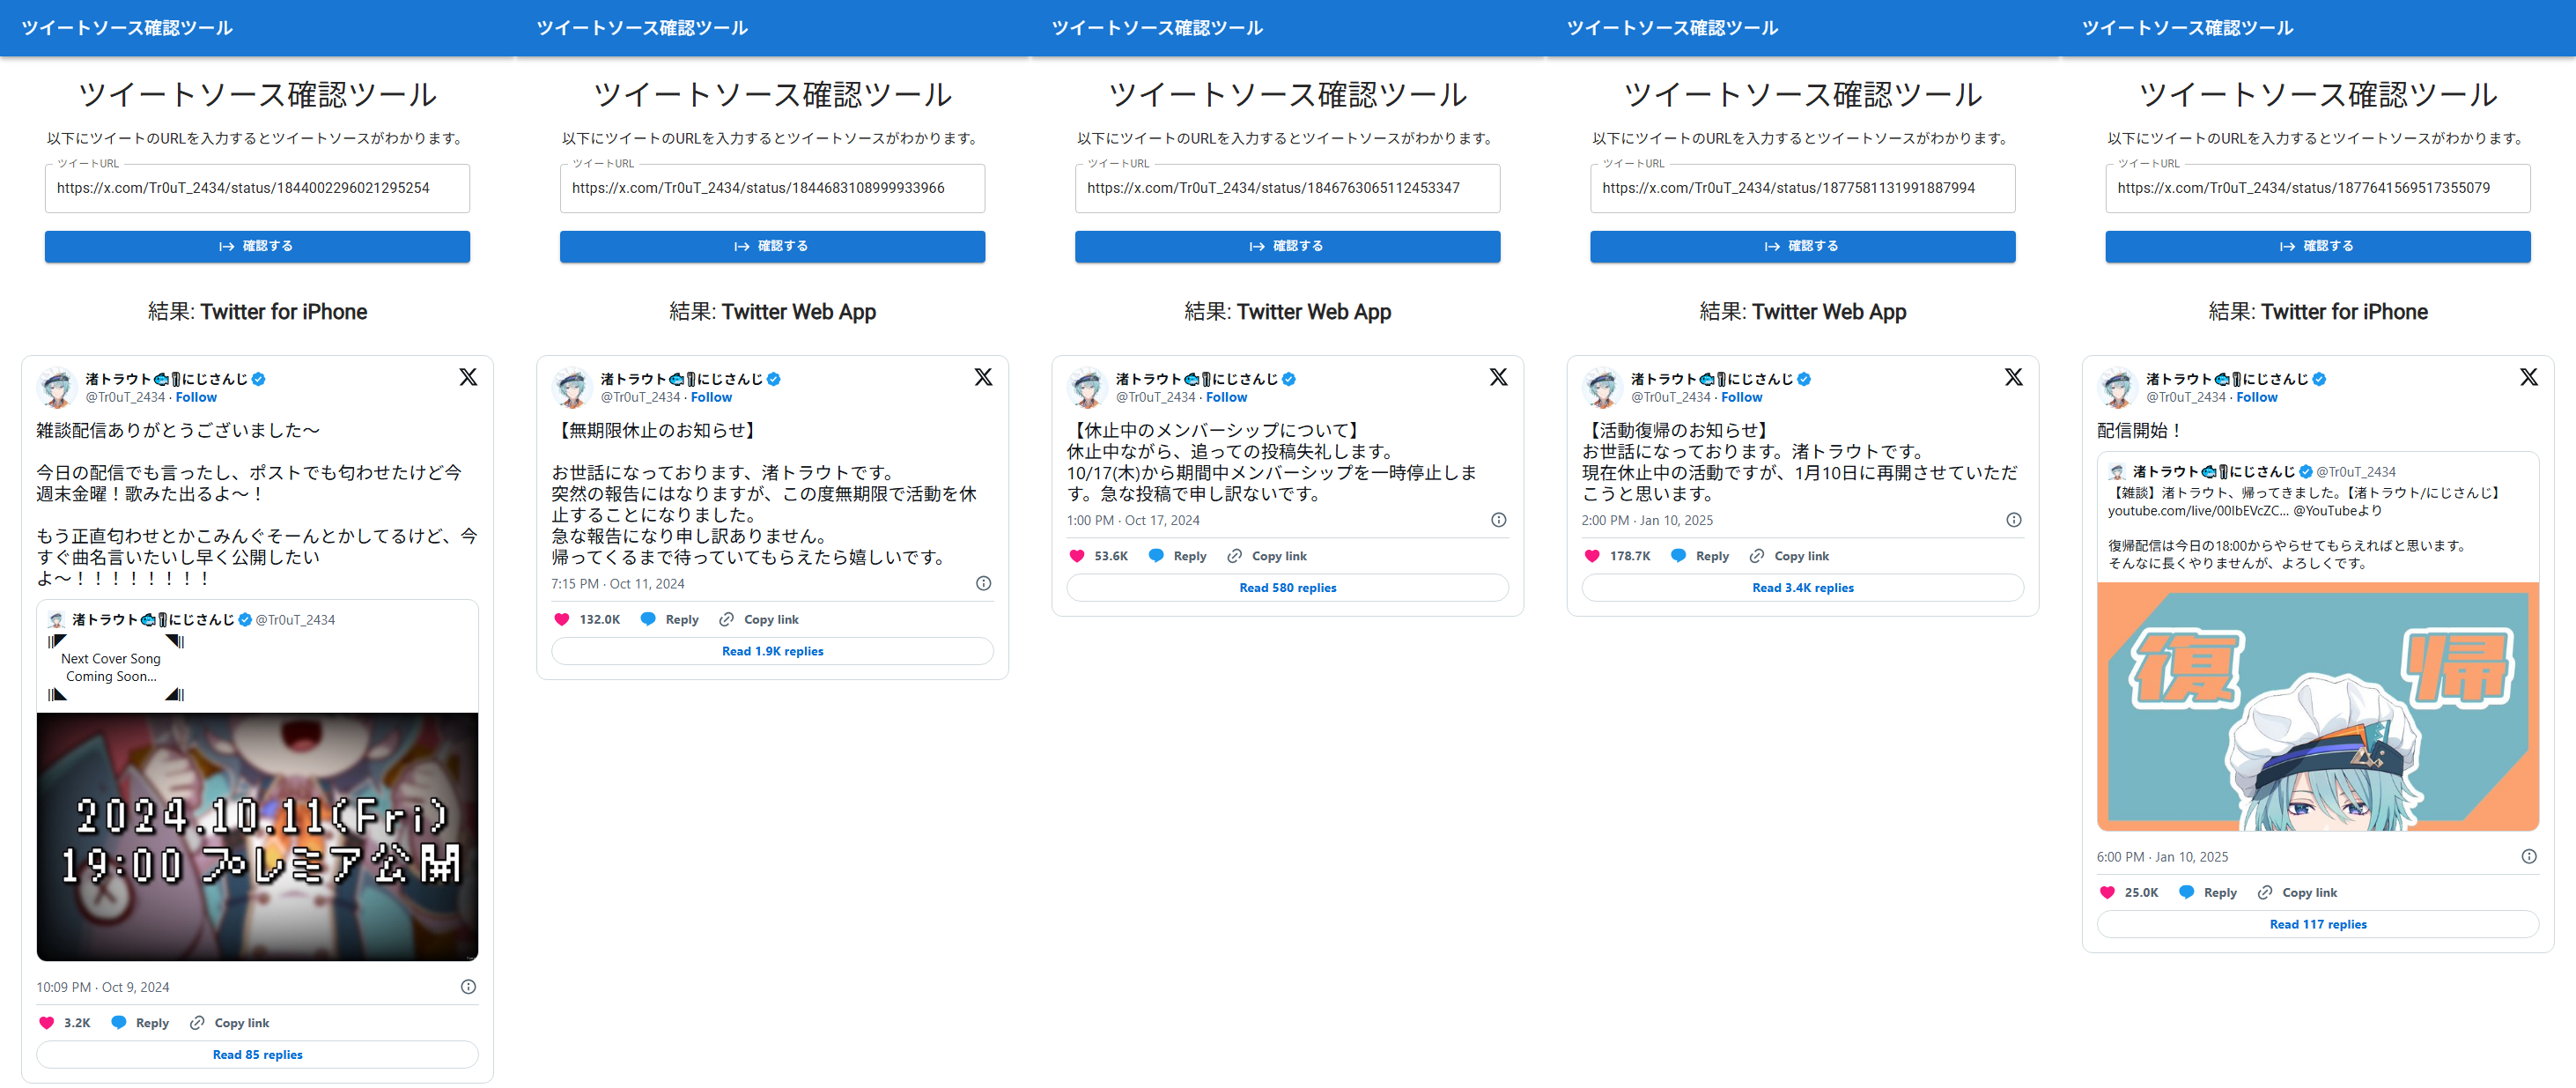Like the tweet with 178.7K likes
The image size is (2576, 1088).
(x=1592, y=556)
